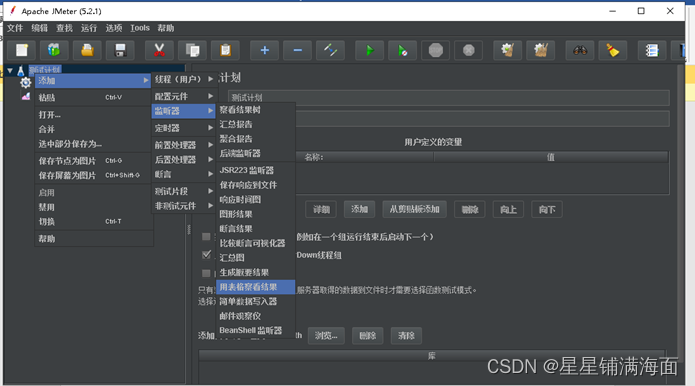Open 选项 menu in menu bar
The width and height of the screenshot is (695, 386).
click(113, 28)
